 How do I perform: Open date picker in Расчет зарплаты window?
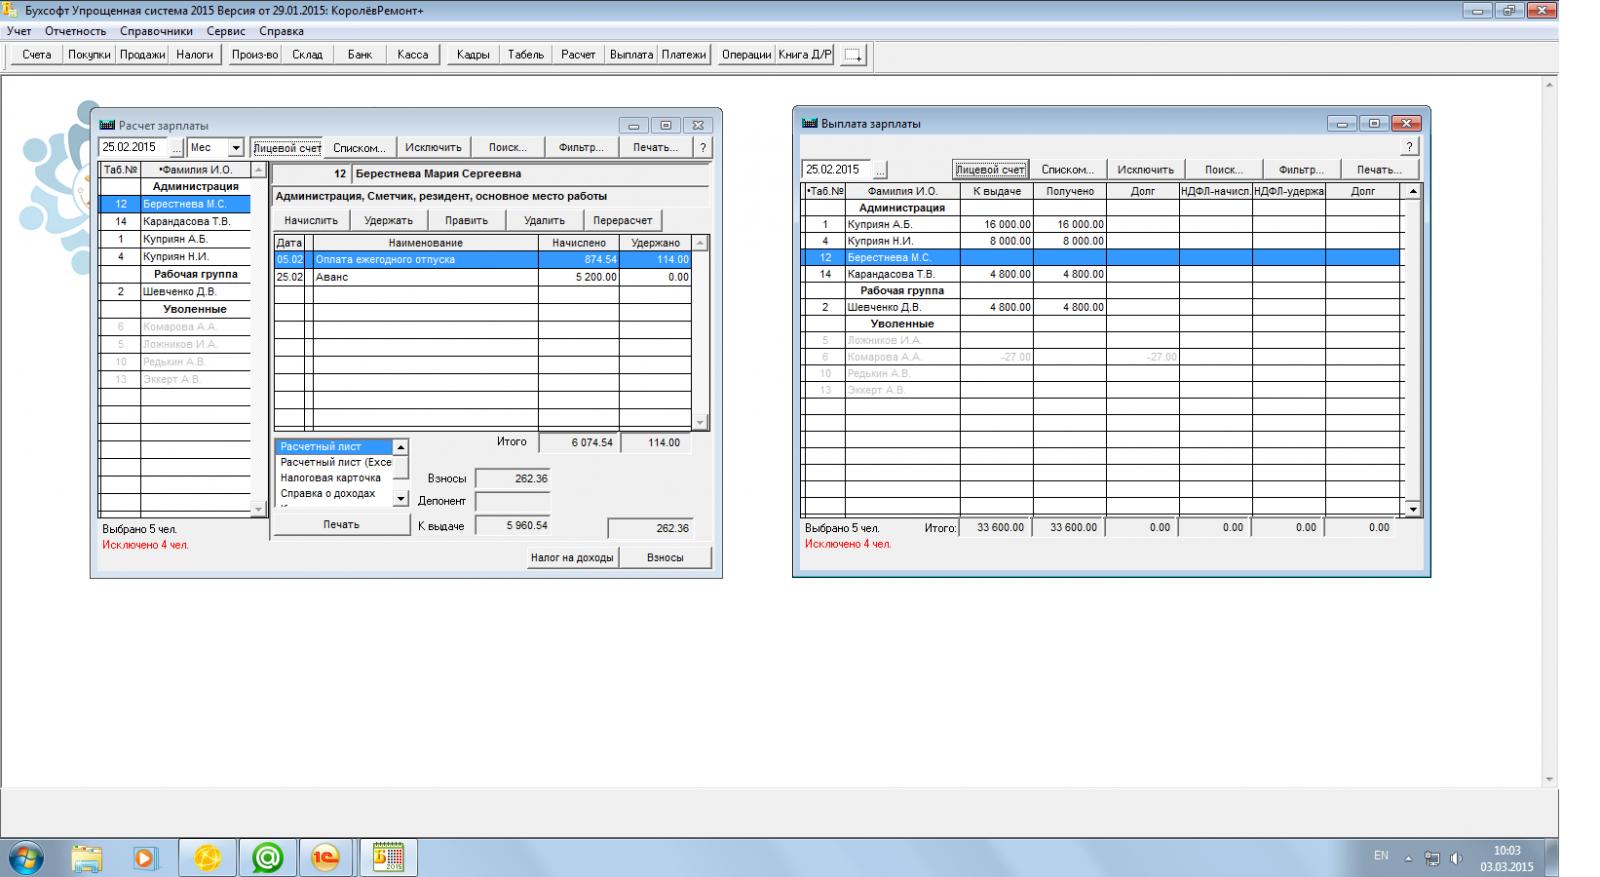177,148
